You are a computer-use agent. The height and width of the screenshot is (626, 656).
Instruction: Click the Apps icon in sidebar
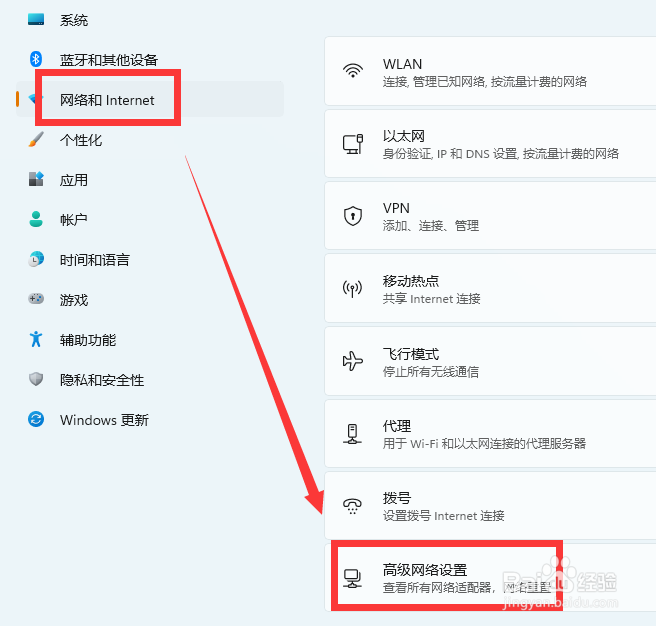pyautogui.click(x=36, y=179)
